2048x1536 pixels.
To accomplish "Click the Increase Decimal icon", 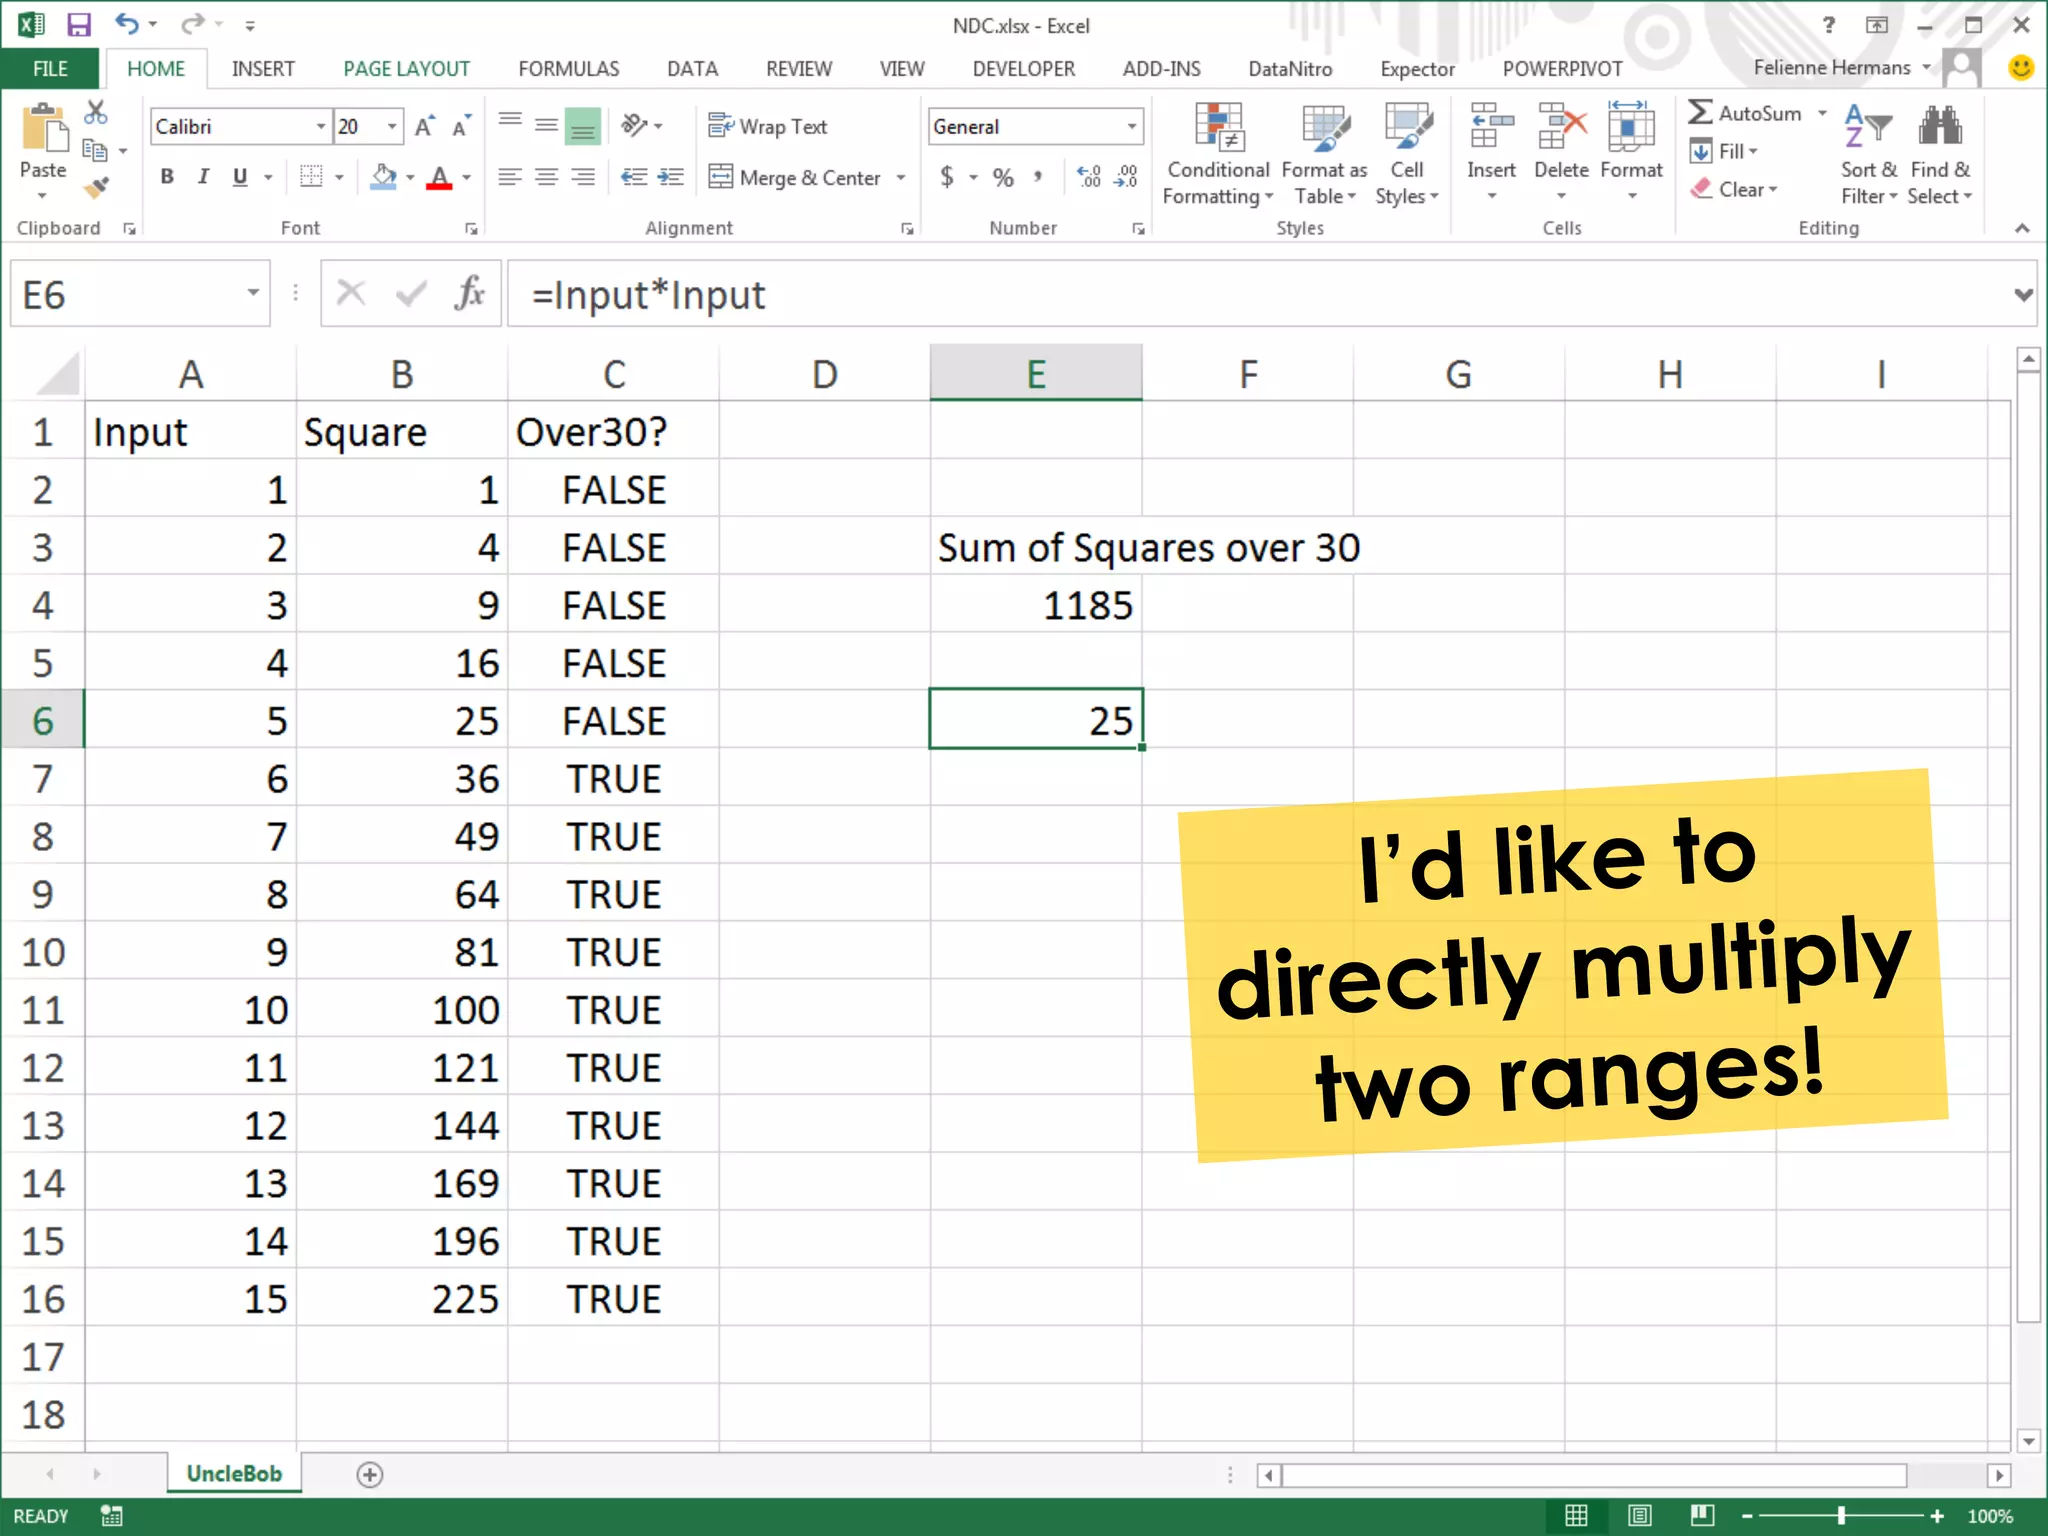I will 1089,178.
